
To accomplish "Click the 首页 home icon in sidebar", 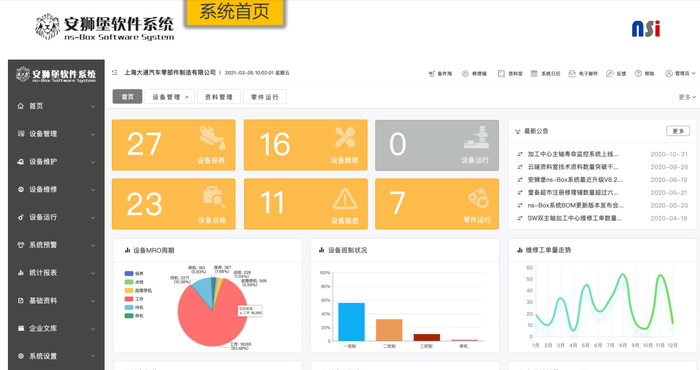I will click(21, 106).
